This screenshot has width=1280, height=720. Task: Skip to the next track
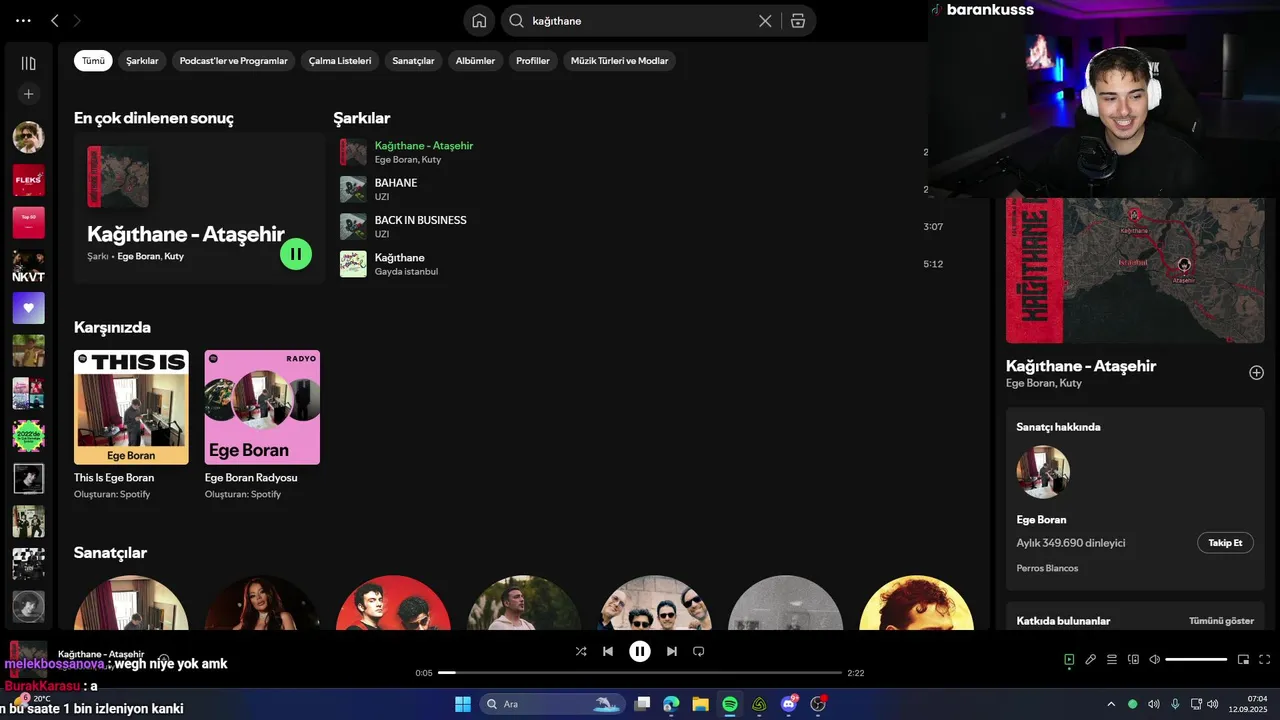click(672, 651)
